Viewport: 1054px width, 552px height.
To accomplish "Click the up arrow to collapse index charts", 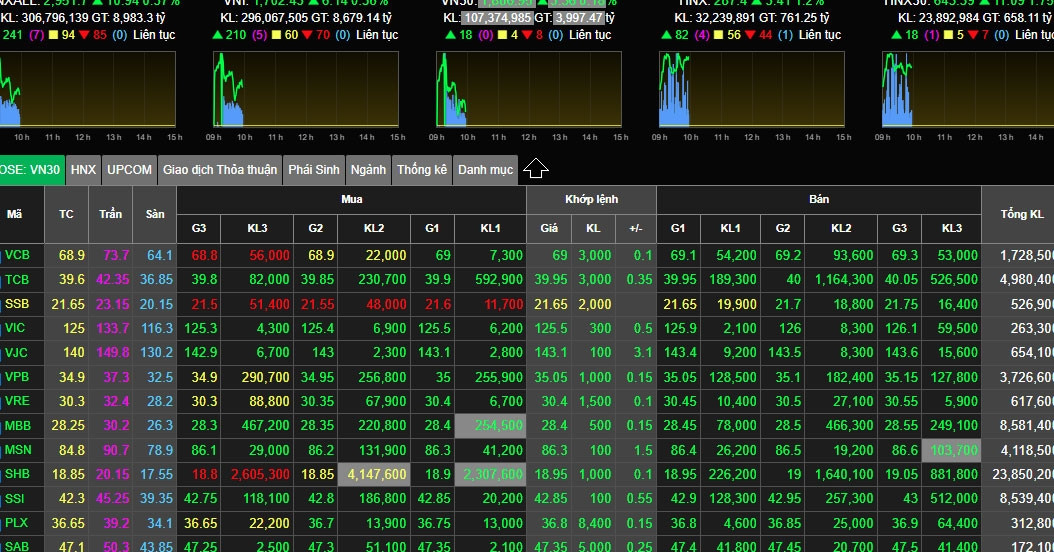I will click(x=536, y=168).
